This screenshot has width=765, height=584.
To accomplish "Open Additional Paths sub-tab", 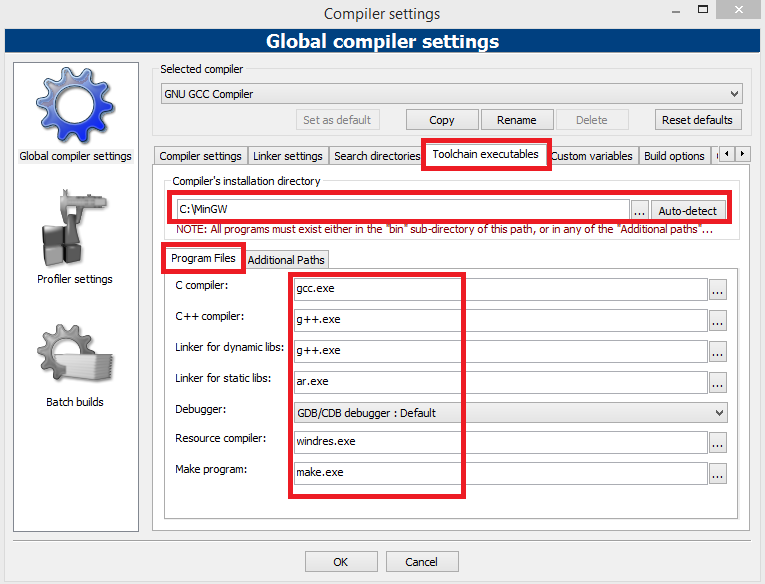I will (286, 260).
